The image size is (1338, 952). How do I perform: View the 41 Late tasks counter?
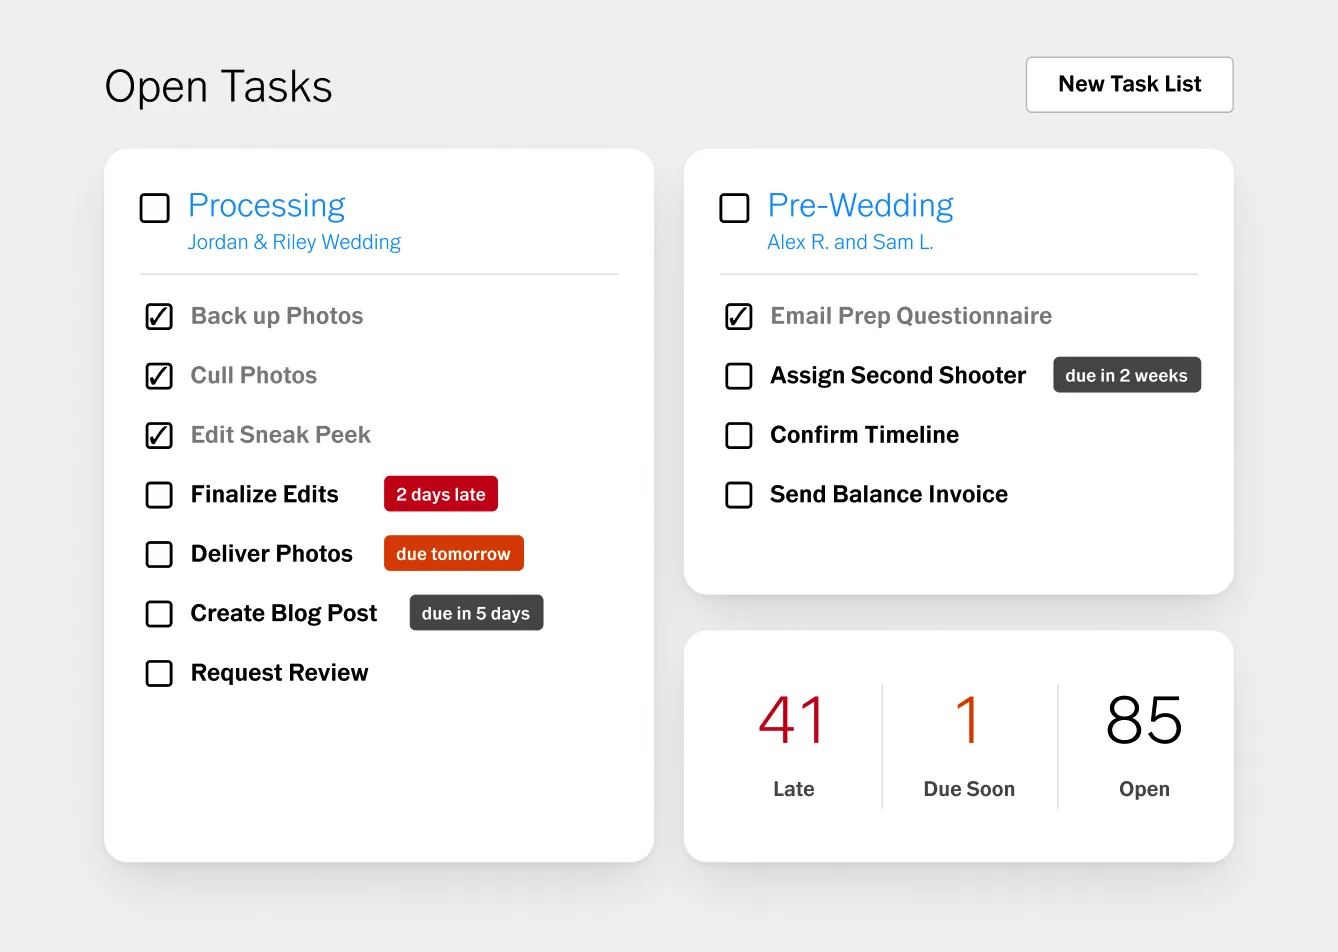[793, 745]
